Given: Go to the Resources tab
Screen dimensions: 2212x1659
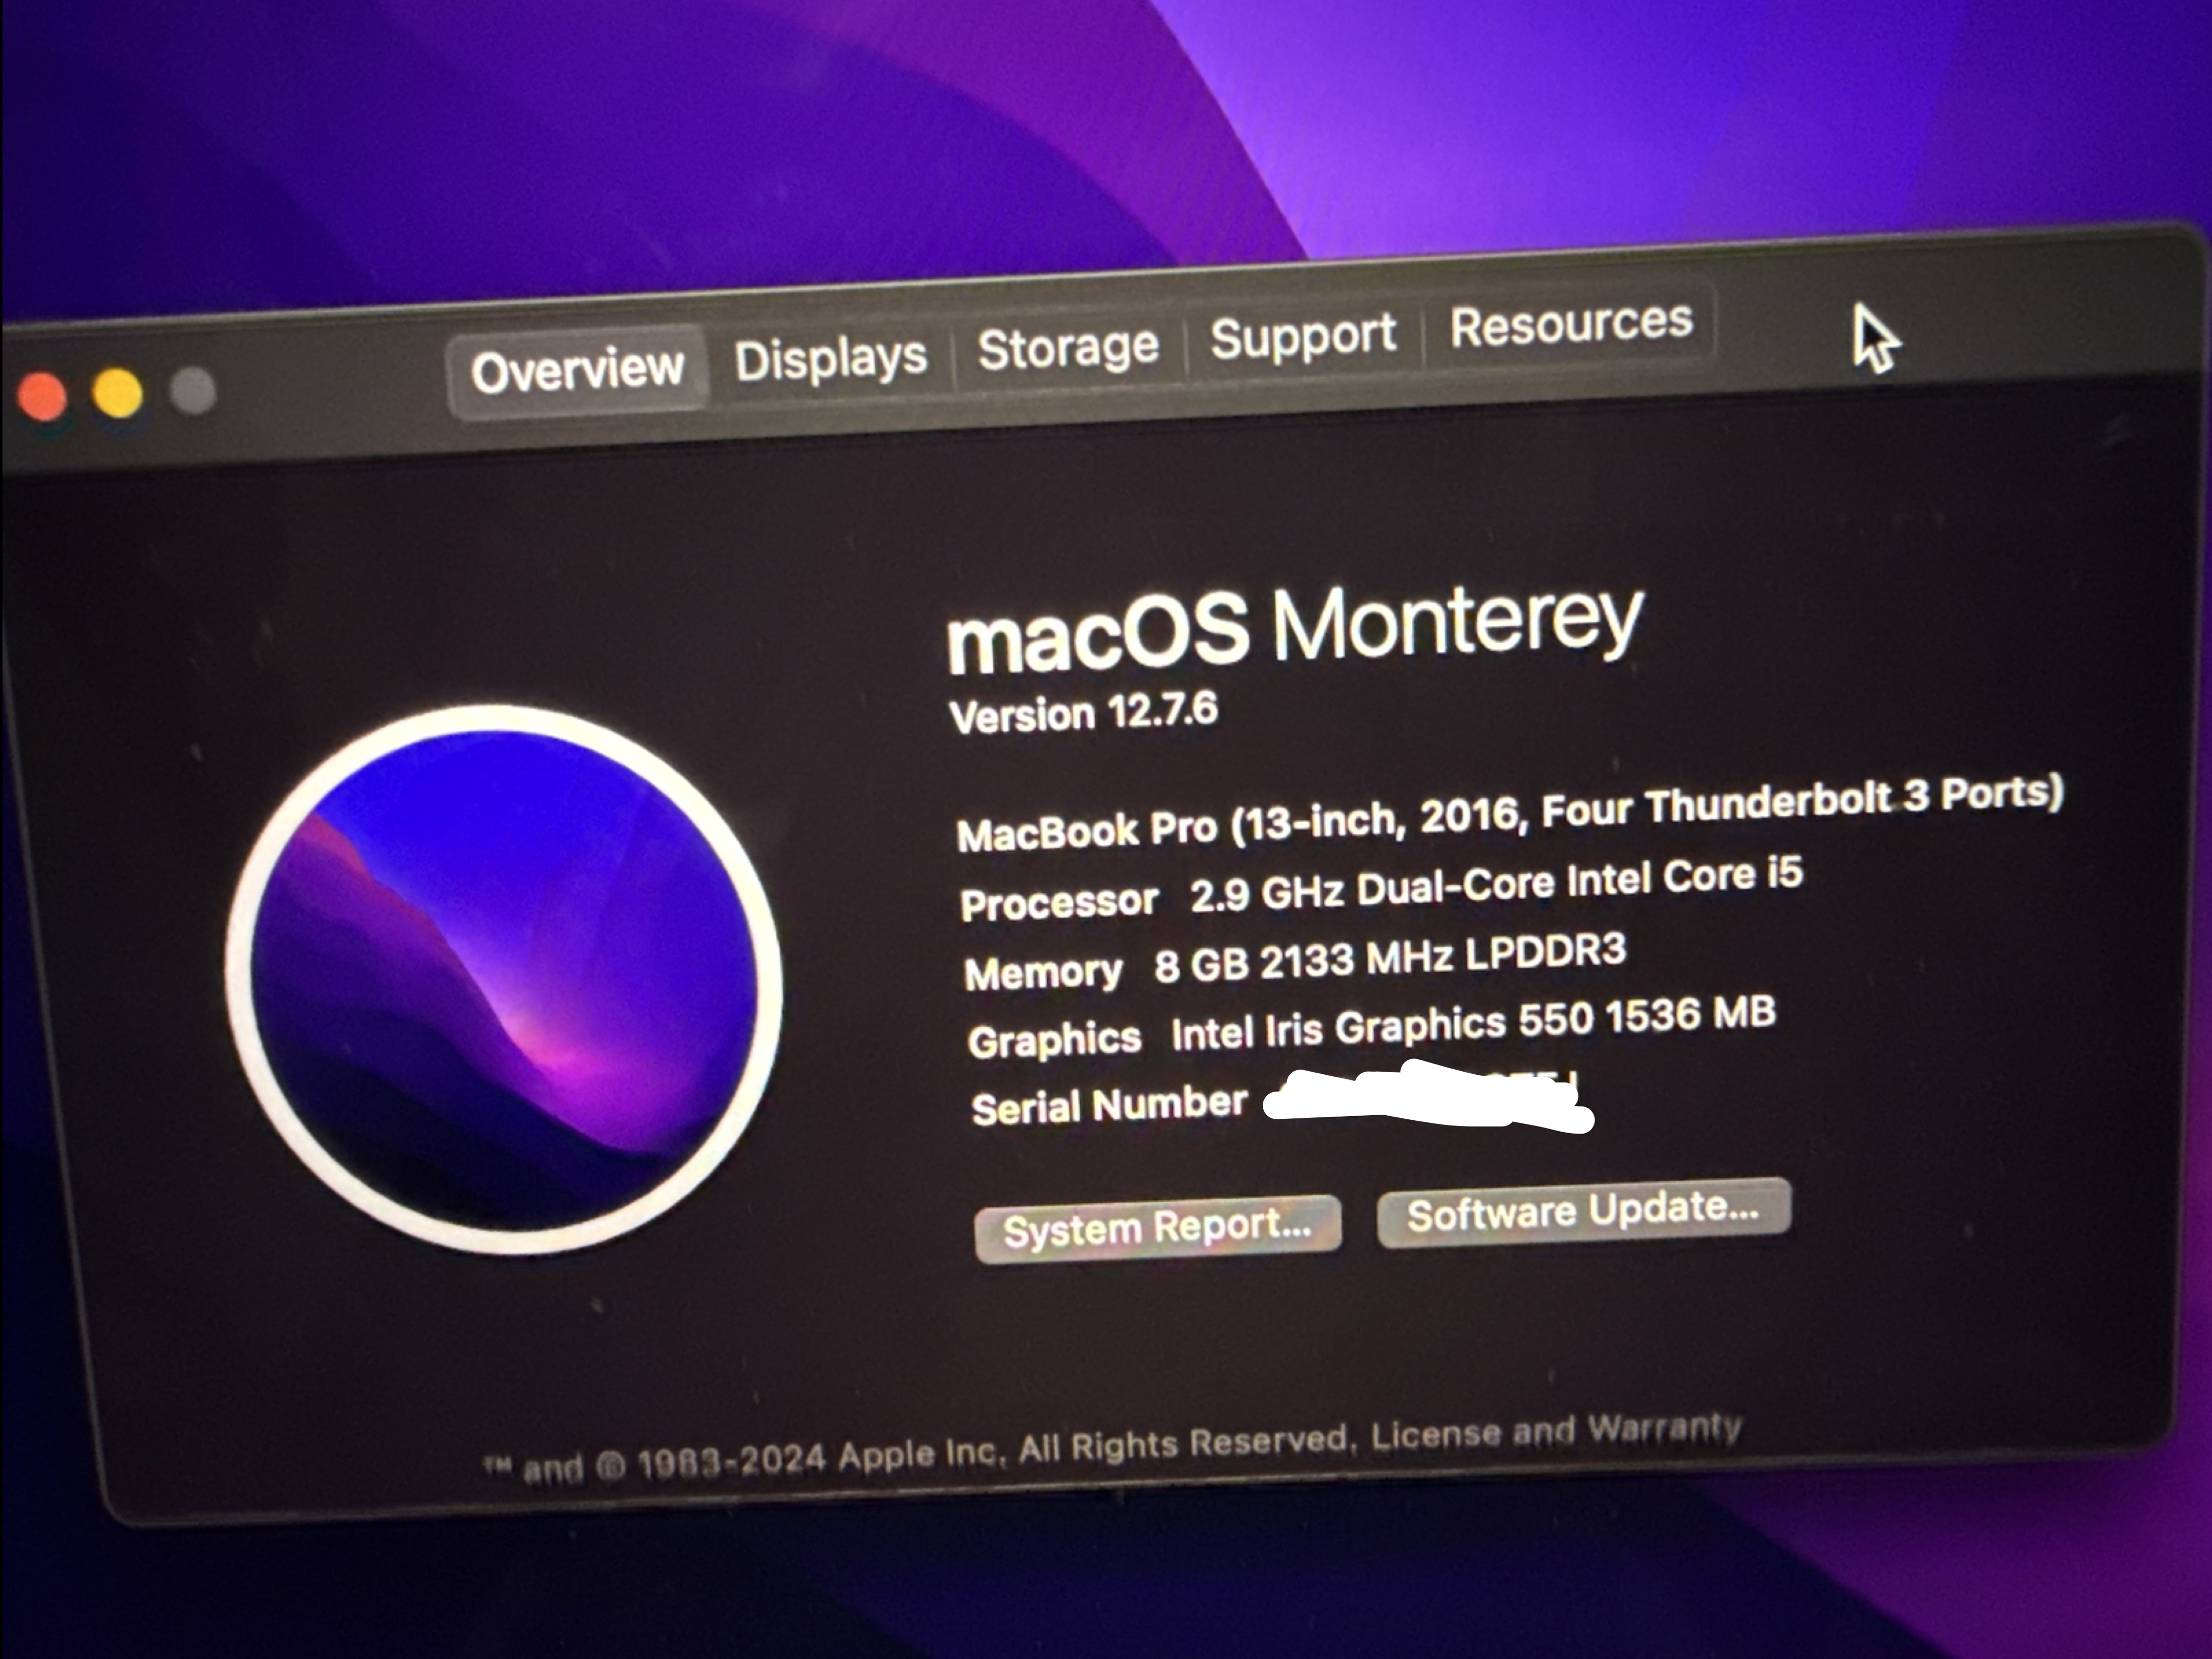Looking at the screenshot, I should (1571, 323).
